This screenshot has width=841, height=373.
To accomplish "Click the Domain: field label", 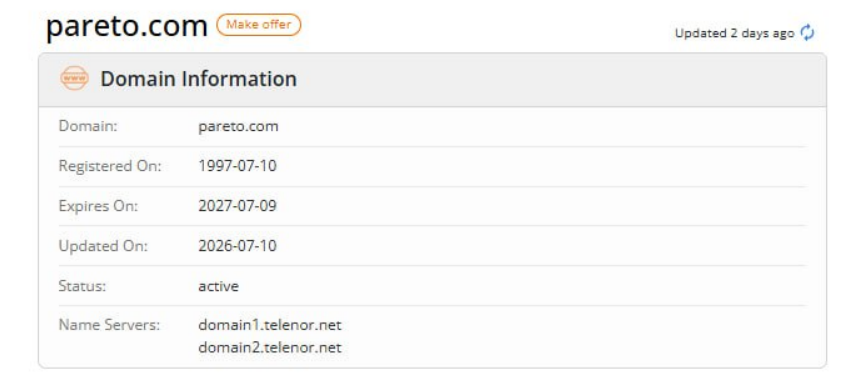I will pyautogui.click(x=88, y=126).
